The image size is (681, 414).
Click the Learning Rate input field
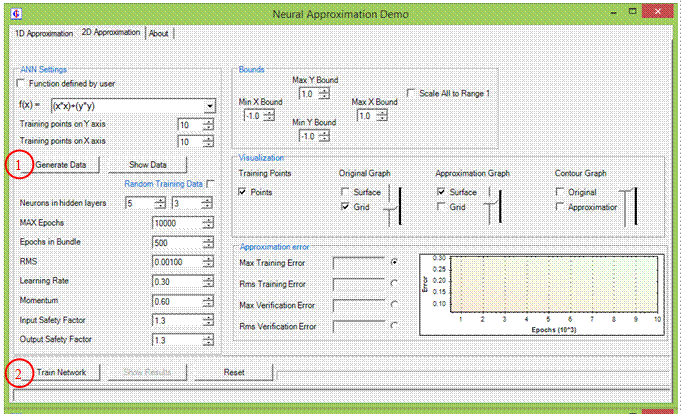(175, 281)
